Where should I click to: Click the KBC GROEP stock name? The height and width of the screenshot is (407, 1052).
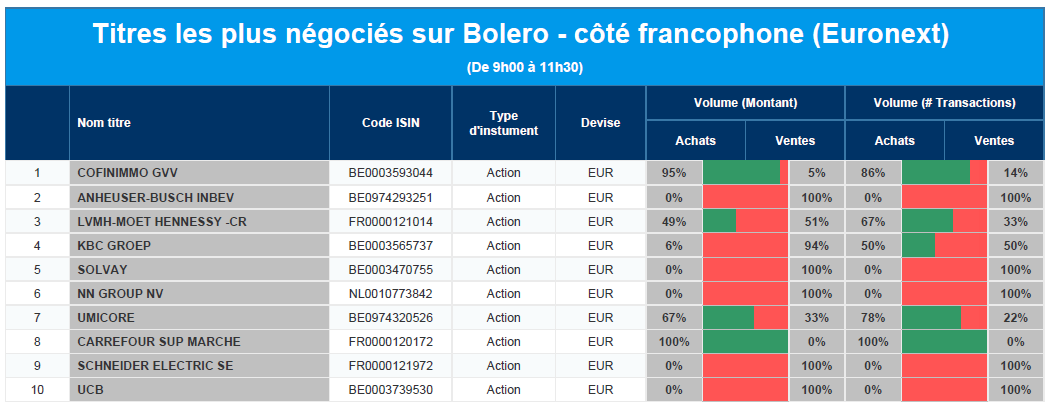pos(115,246)
